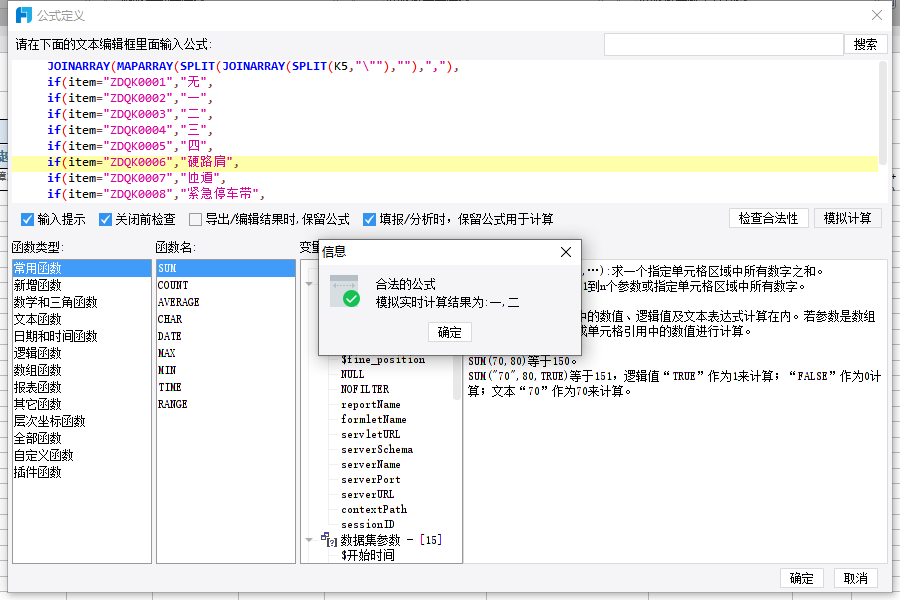
Task: Focus the function search input field
Action: click(x=723, y=44)
